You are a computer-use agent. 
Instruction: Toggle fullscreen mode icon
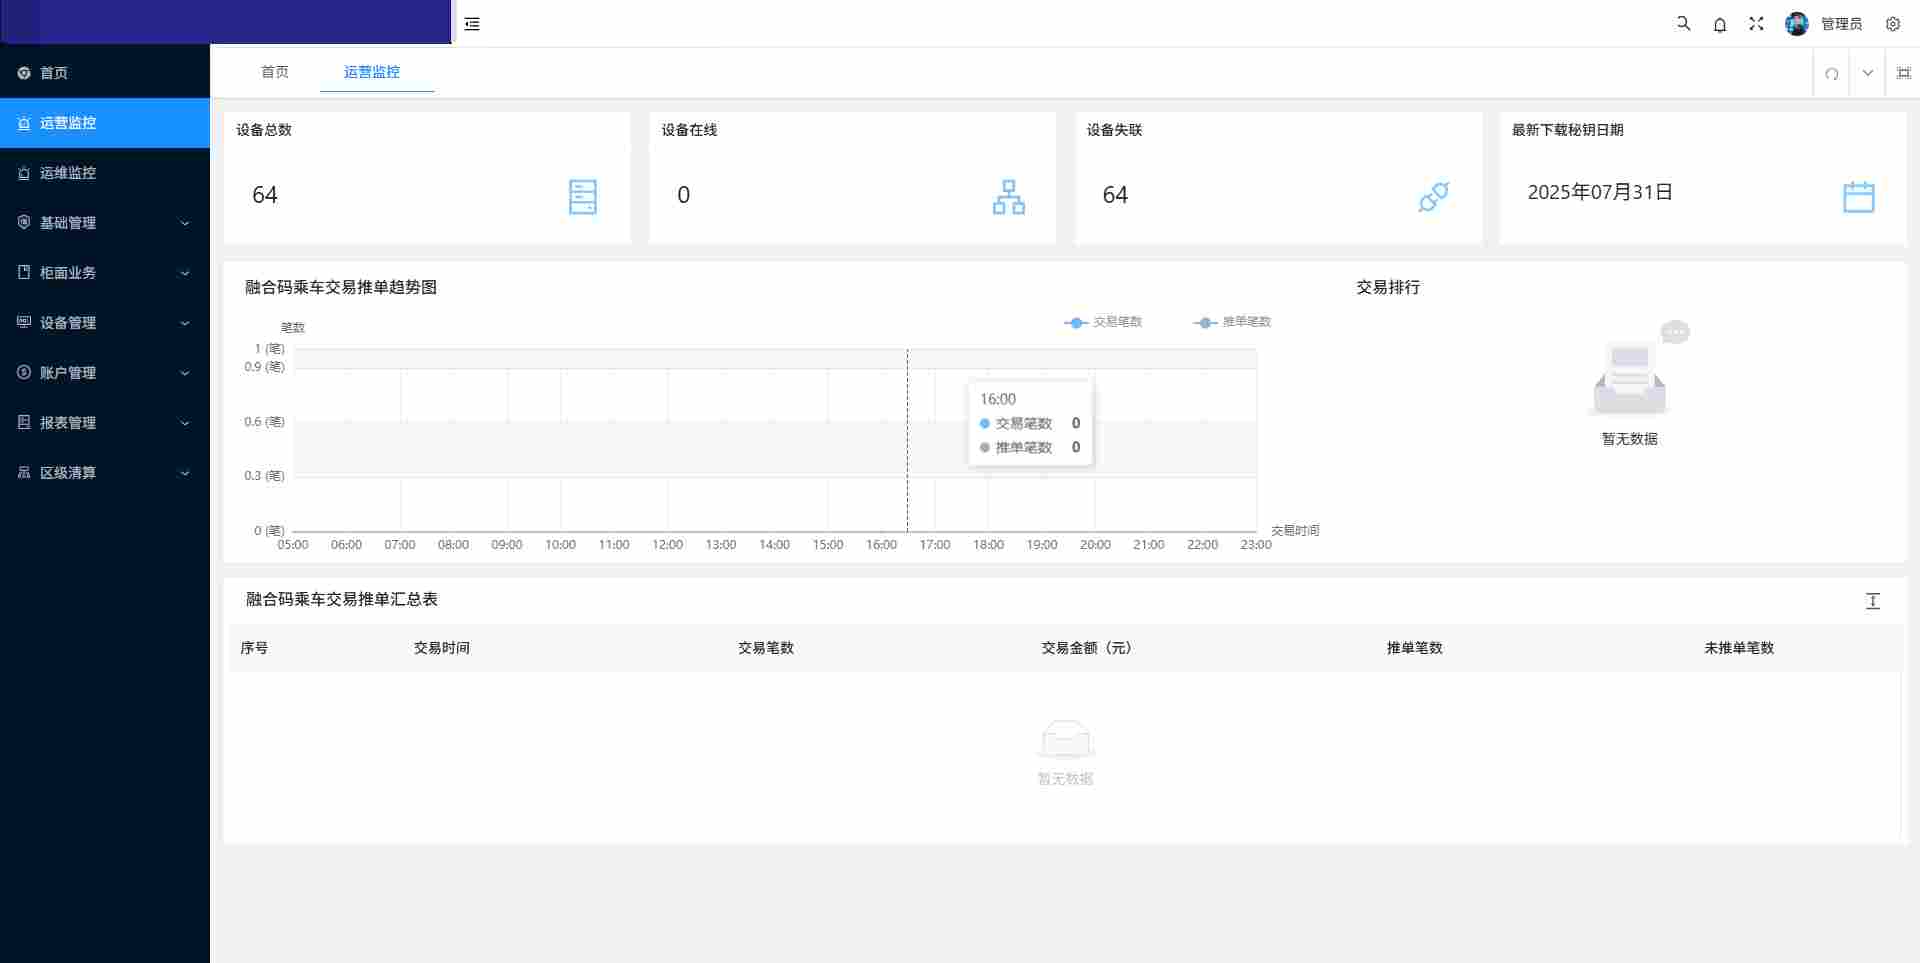click(1756, 23)
